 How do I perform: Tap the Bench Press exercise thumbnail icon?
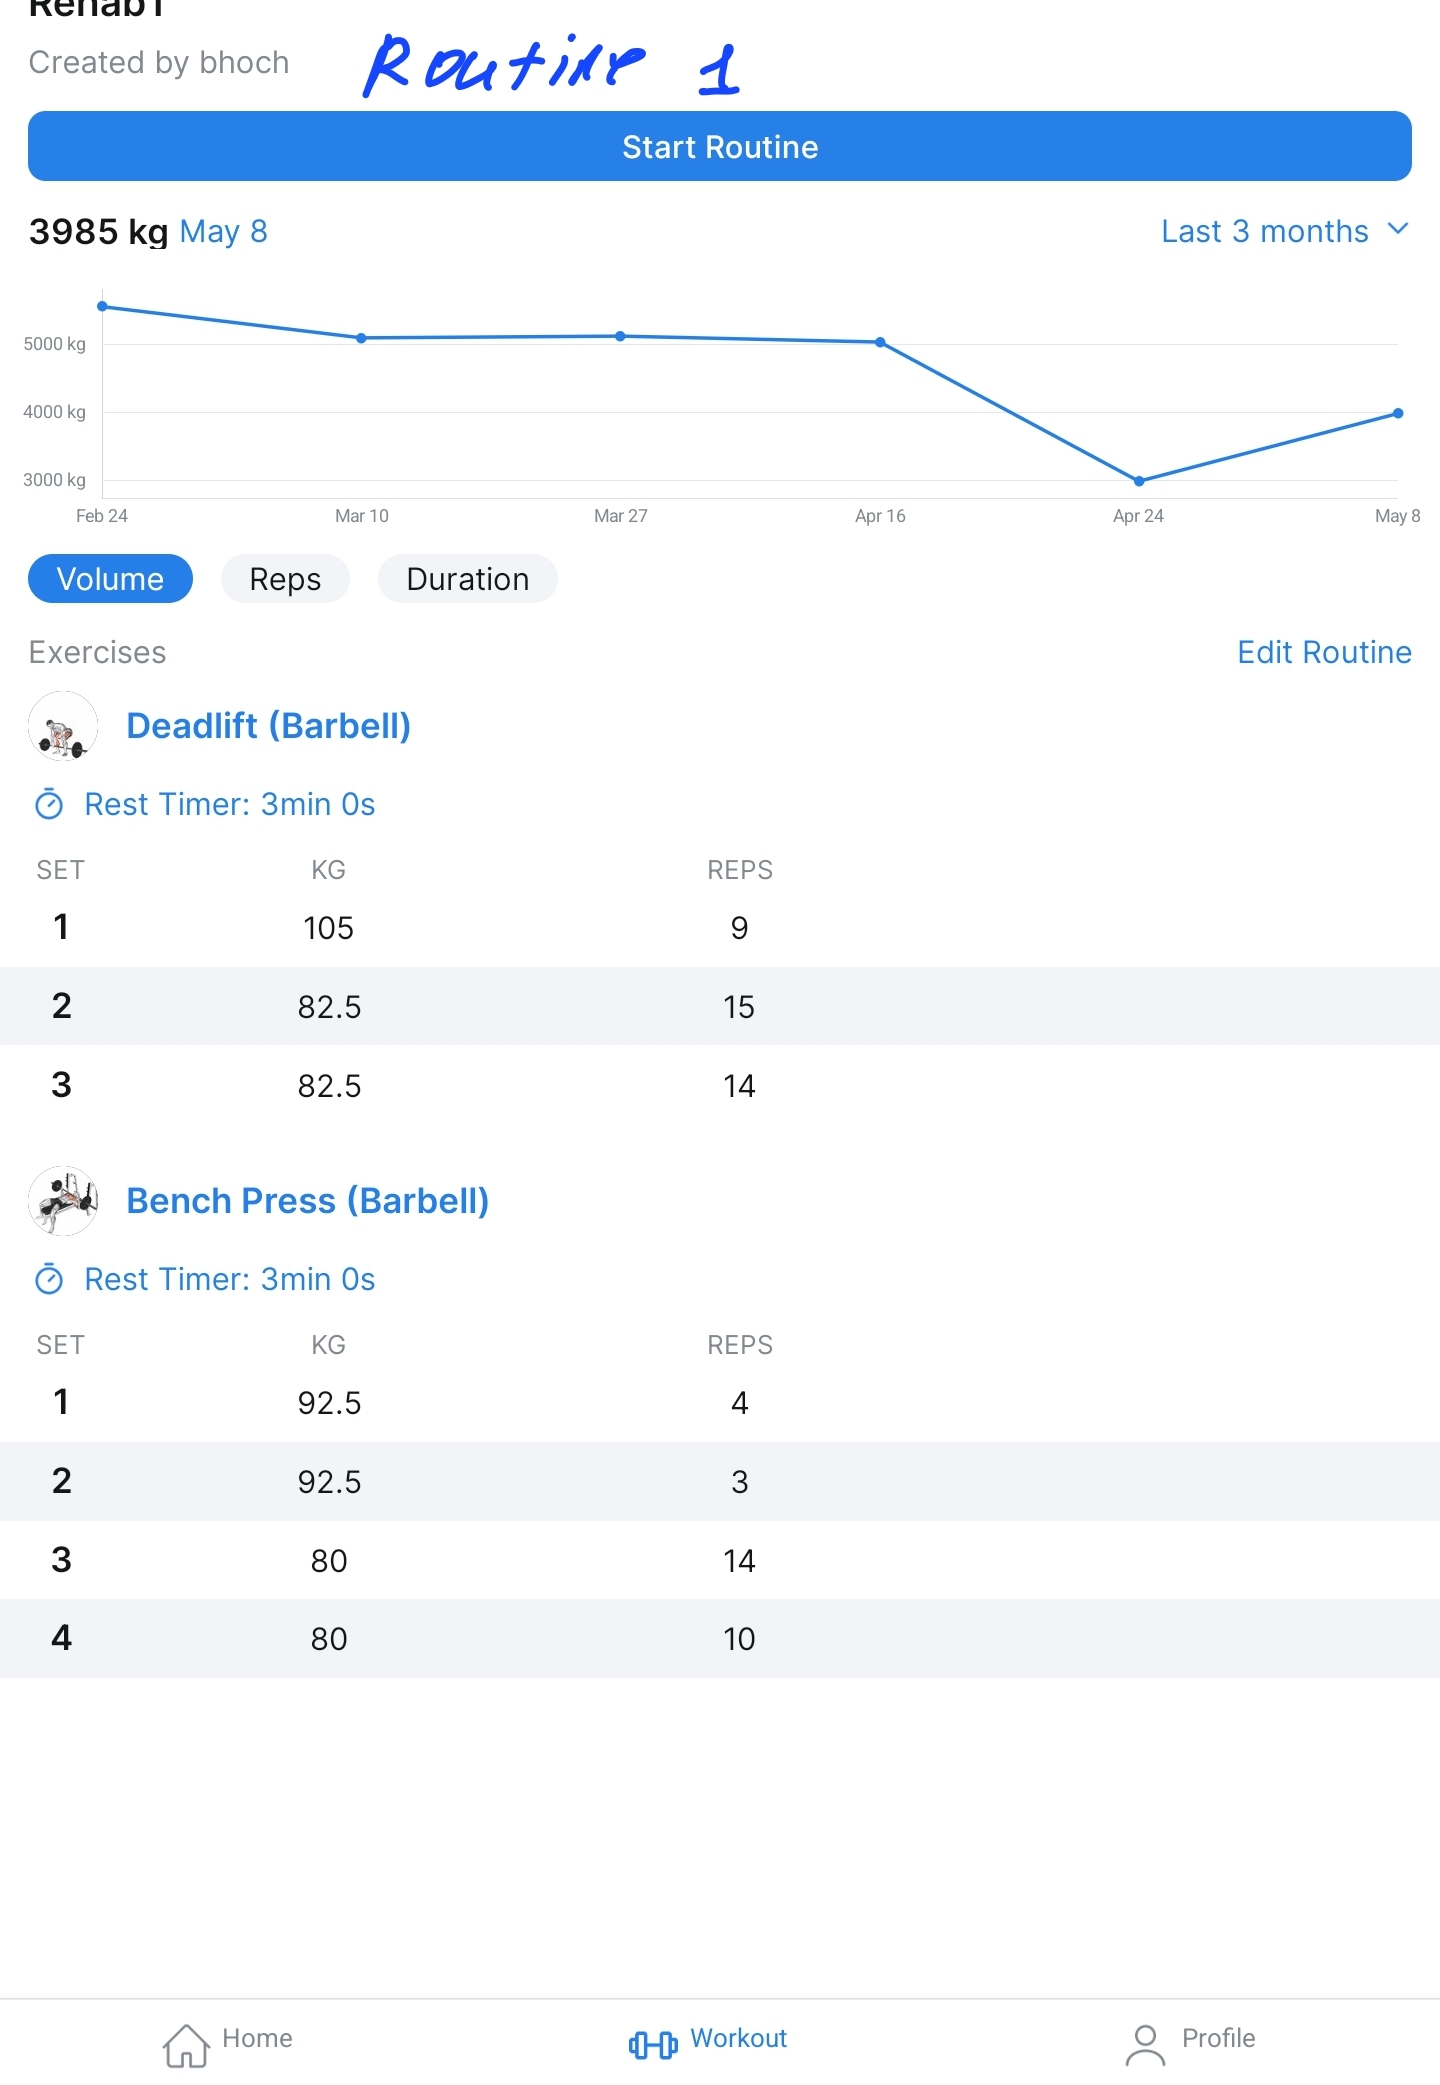[63, 1201]
